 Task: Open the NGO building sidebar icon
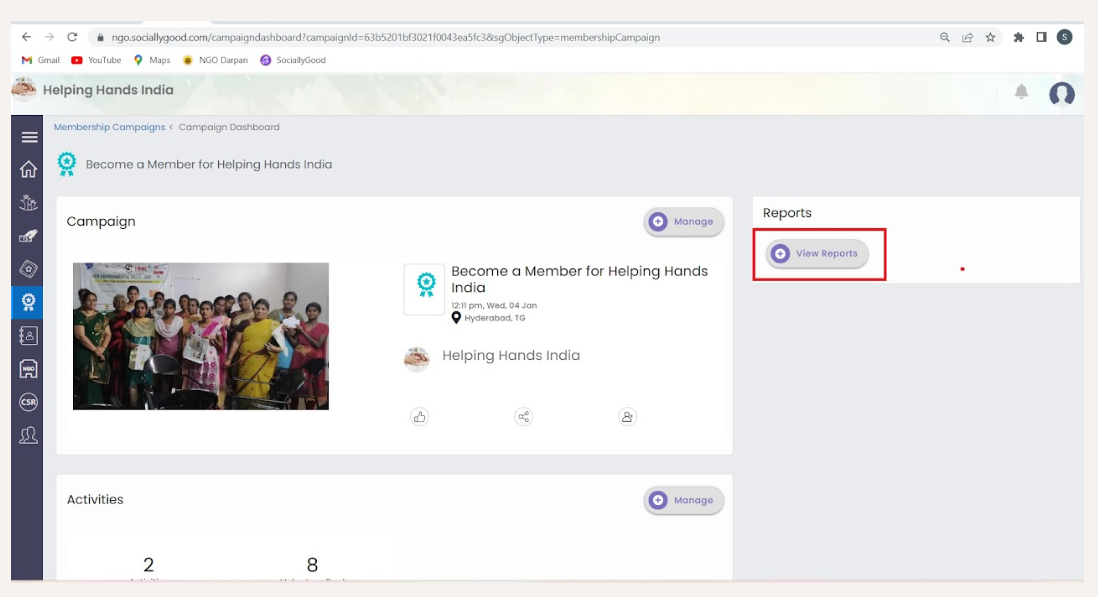coord(29,369)
